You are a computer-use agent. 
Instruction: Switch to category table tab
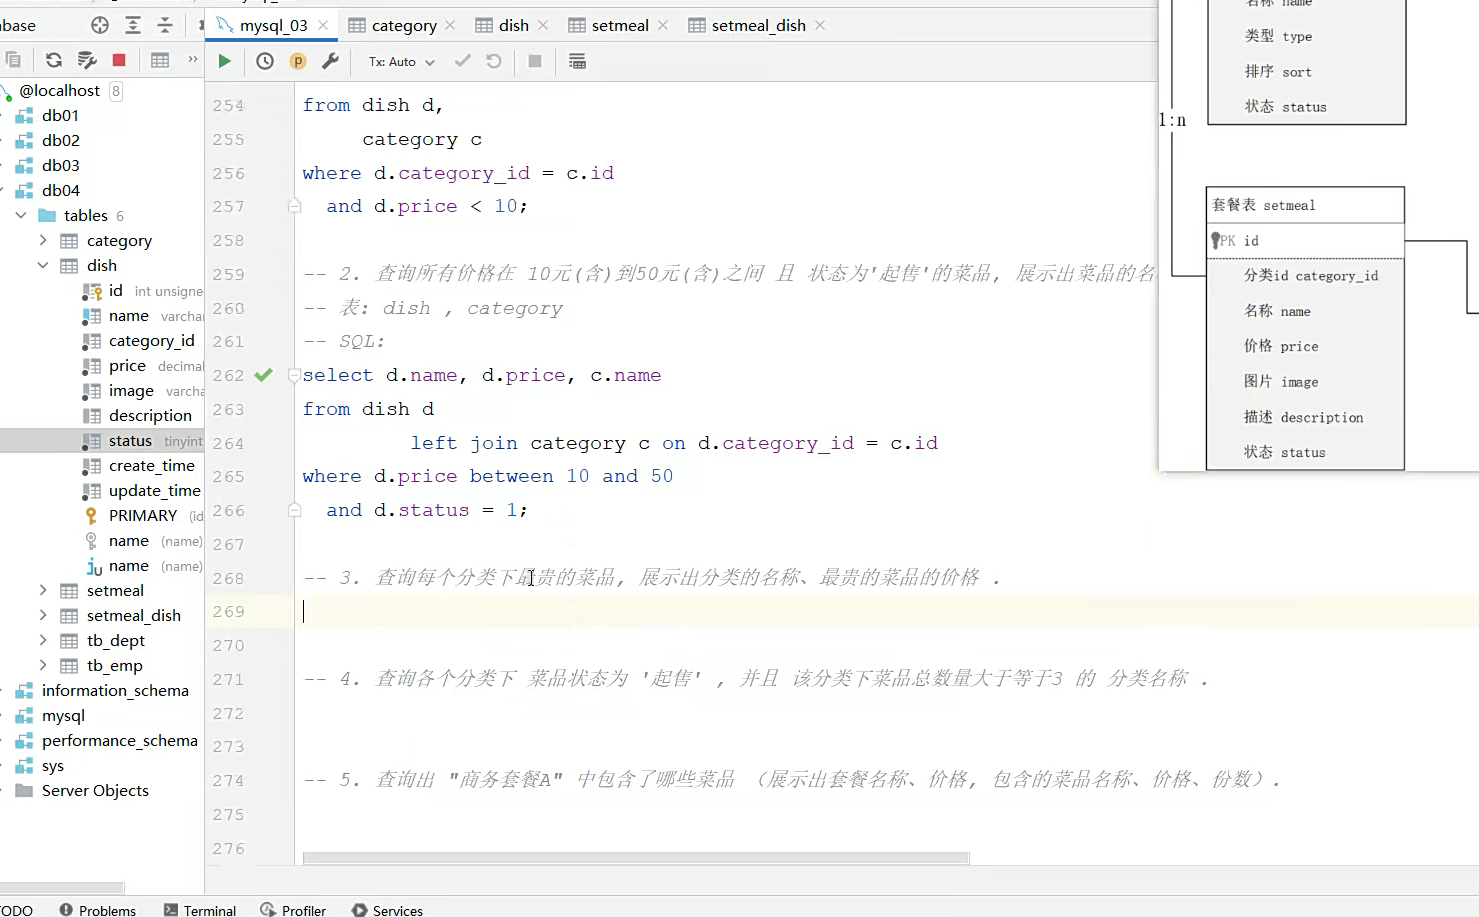click(x=404, y=25)
